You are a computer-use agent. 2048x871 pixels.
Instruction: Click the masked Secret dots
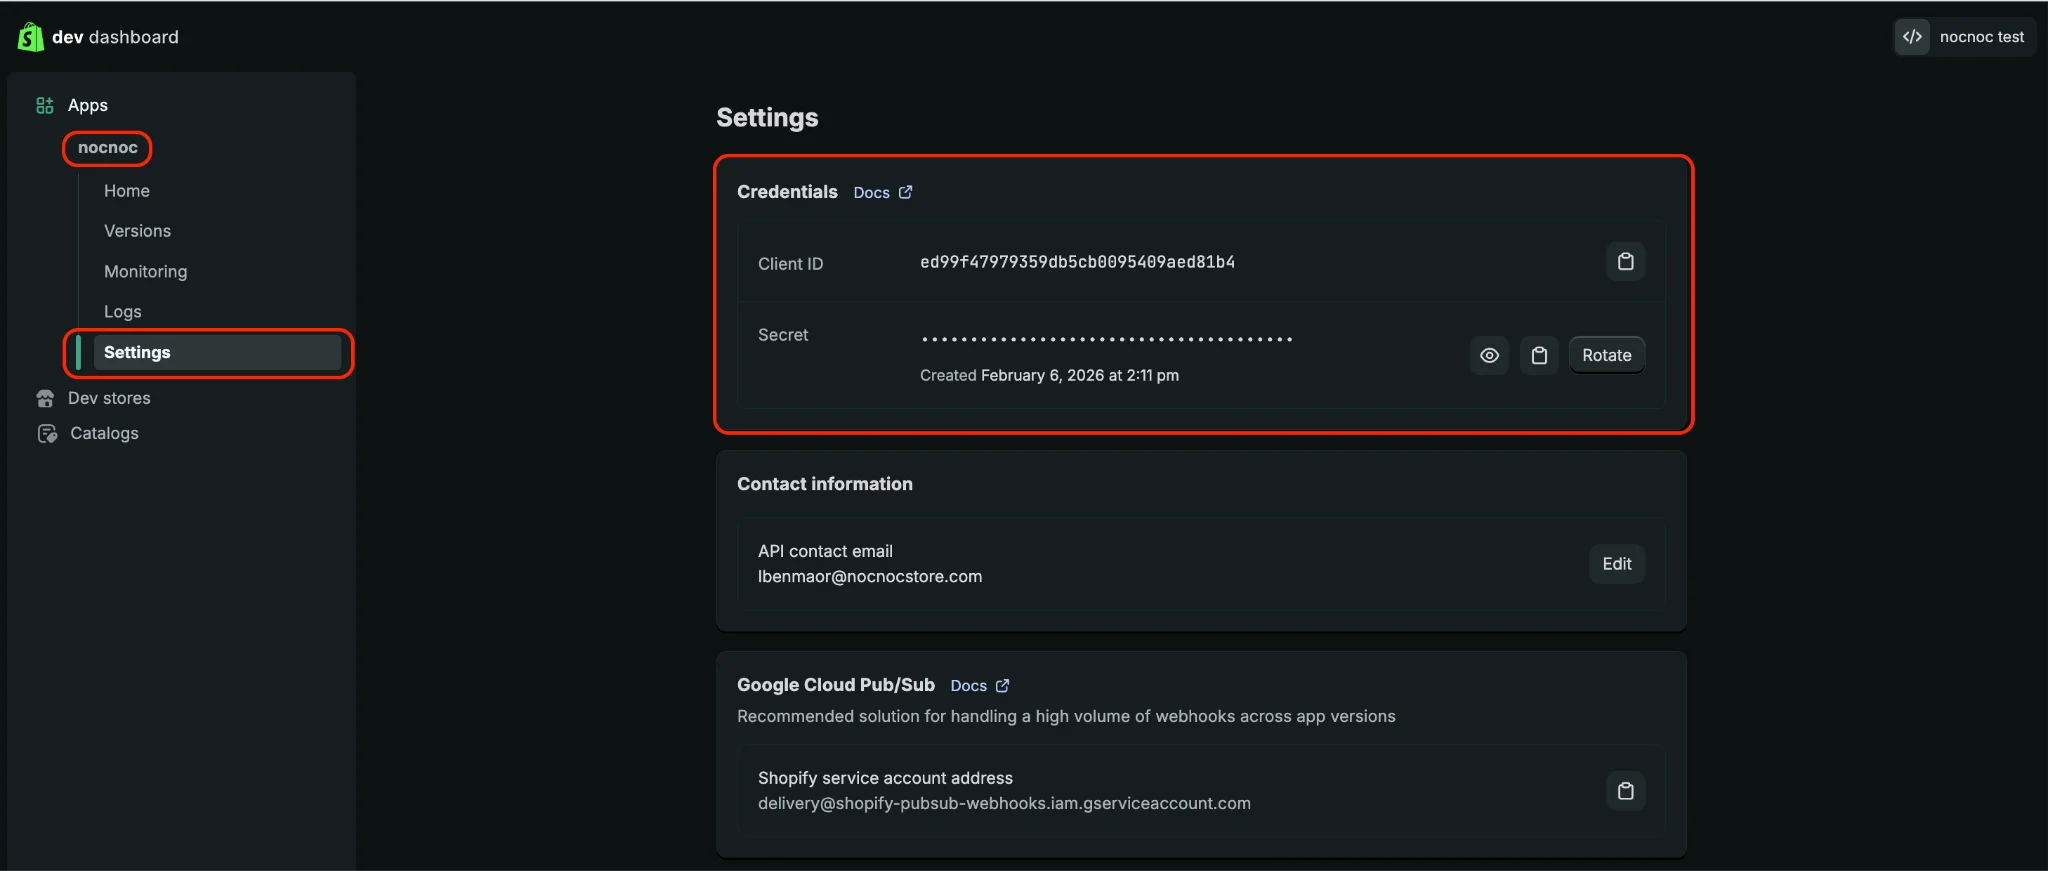pyautogui.click(x=1107, y=339)
